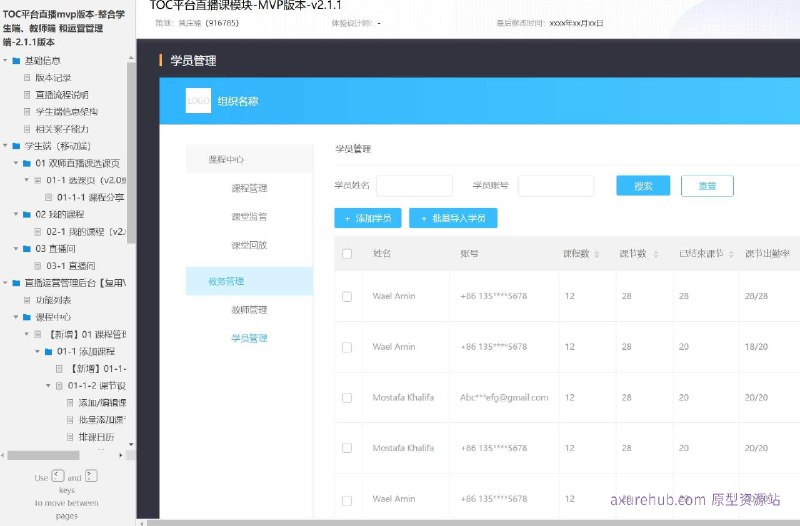This screenshot has height=526, width=800.
Task: Collapse the 03 直播间 node
Action: 16,248
